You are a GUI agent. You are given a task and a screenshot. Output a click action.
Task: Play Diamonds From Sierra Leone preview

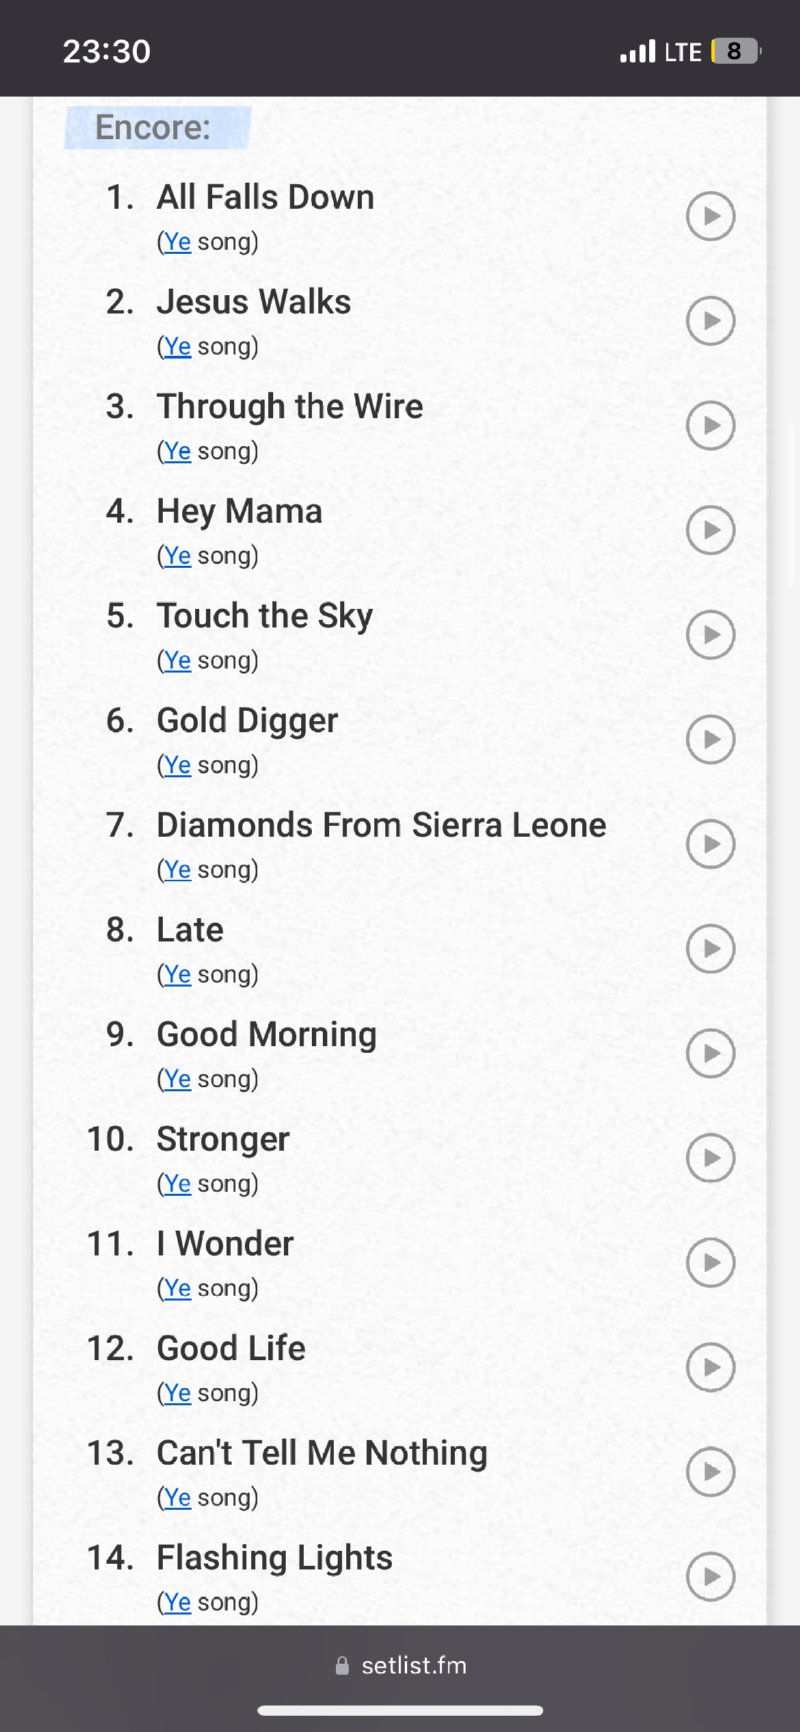(x=710, y=844)
